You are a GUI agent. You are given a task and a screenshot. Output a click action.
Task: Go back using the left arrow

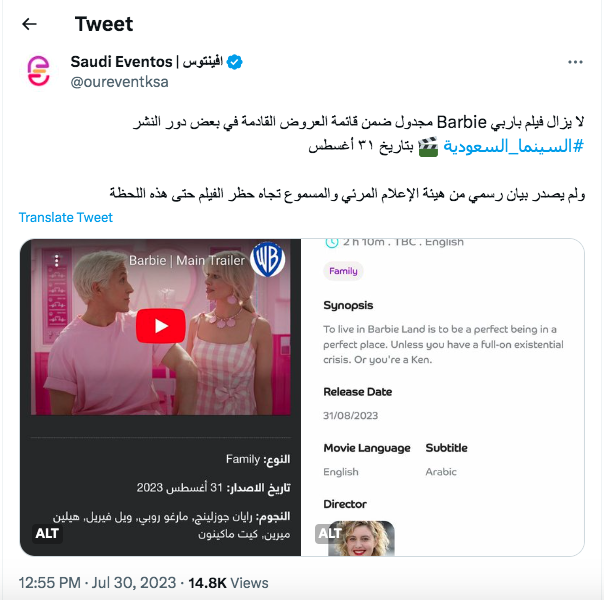click(x=29, y=24)
